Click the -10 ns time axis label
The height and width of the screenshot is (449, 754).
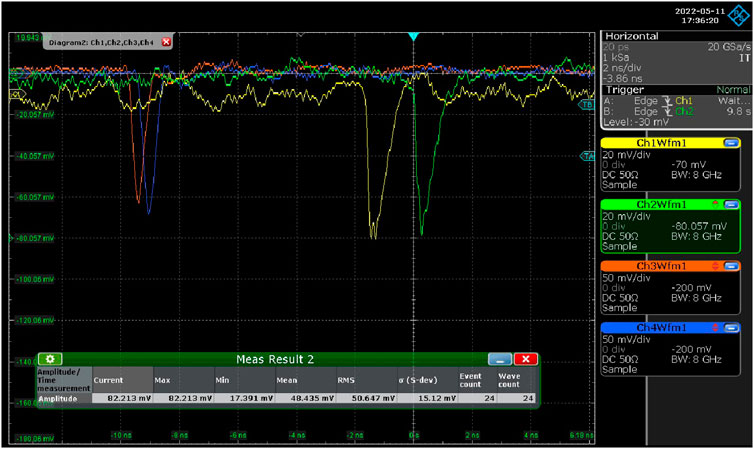click(121, 435)
